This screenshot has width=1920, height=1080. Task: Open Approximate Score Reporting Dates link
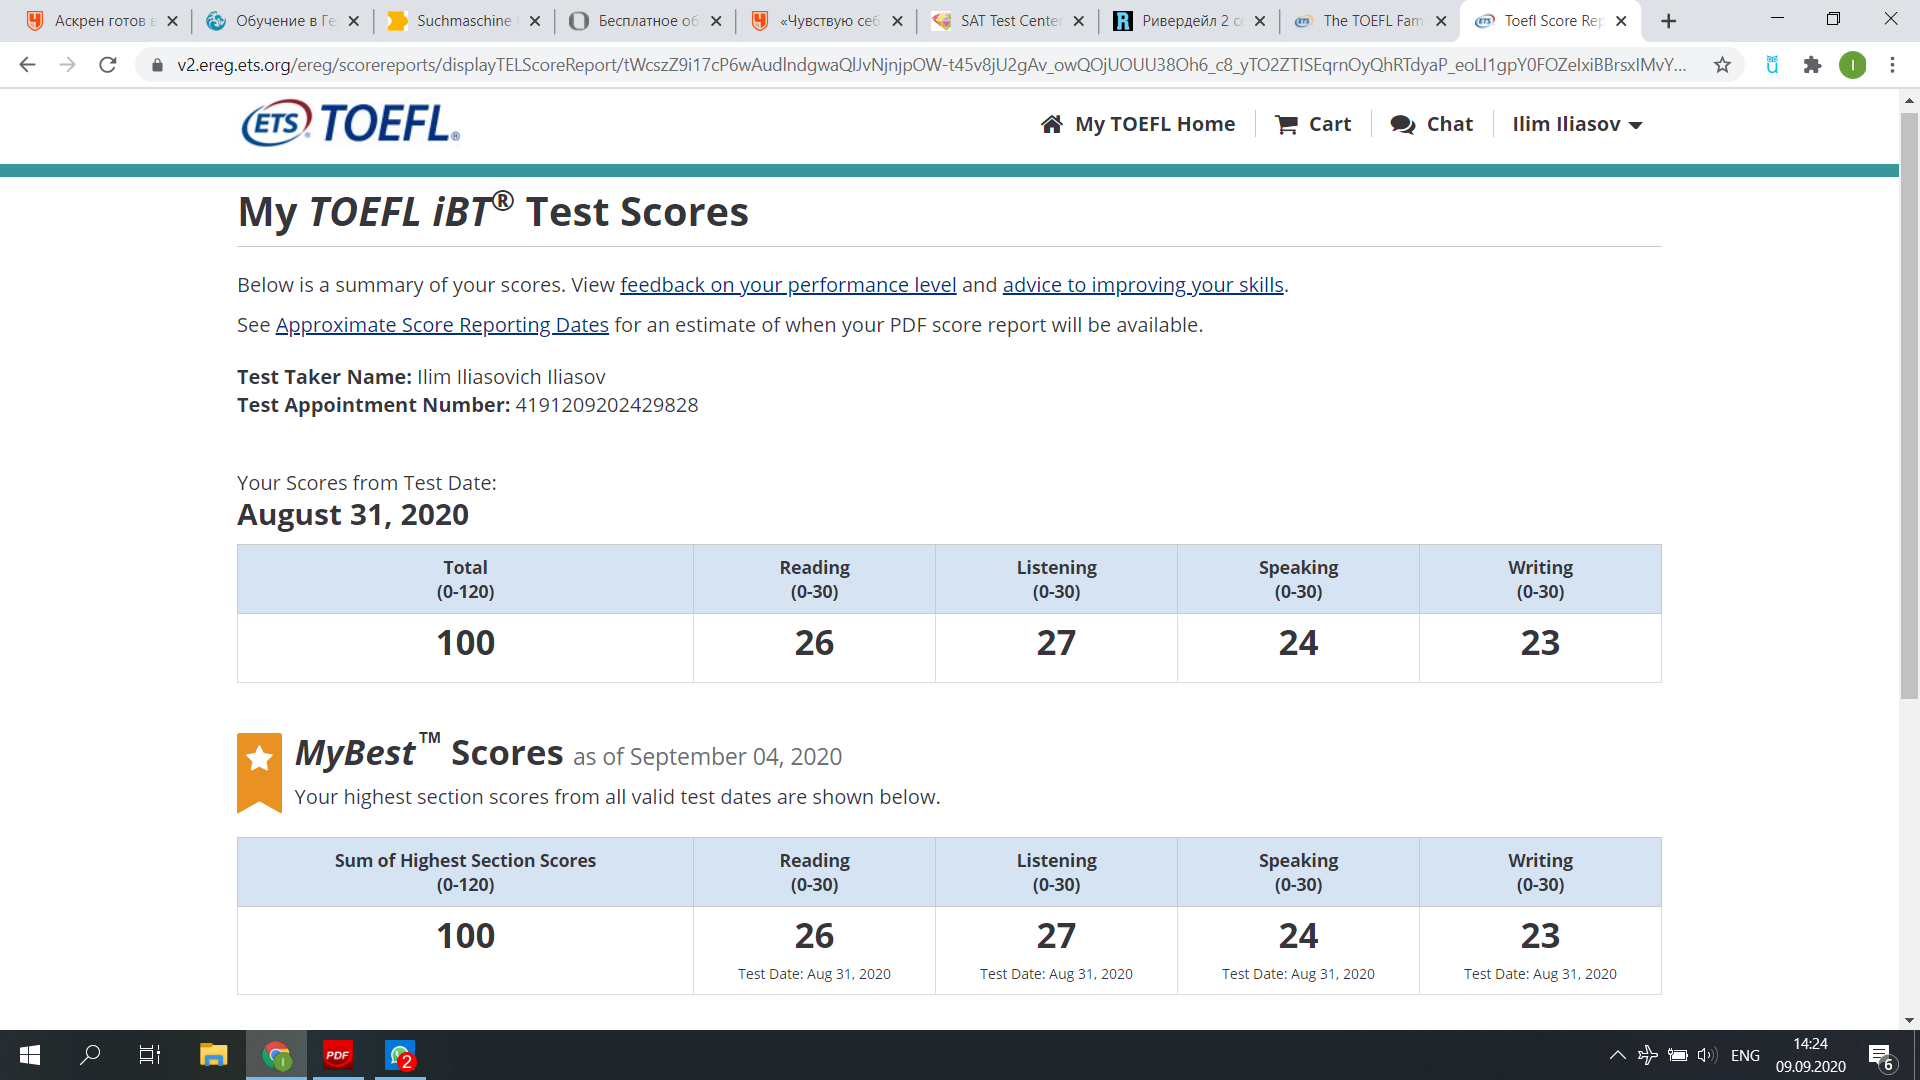tap(442, 325)
